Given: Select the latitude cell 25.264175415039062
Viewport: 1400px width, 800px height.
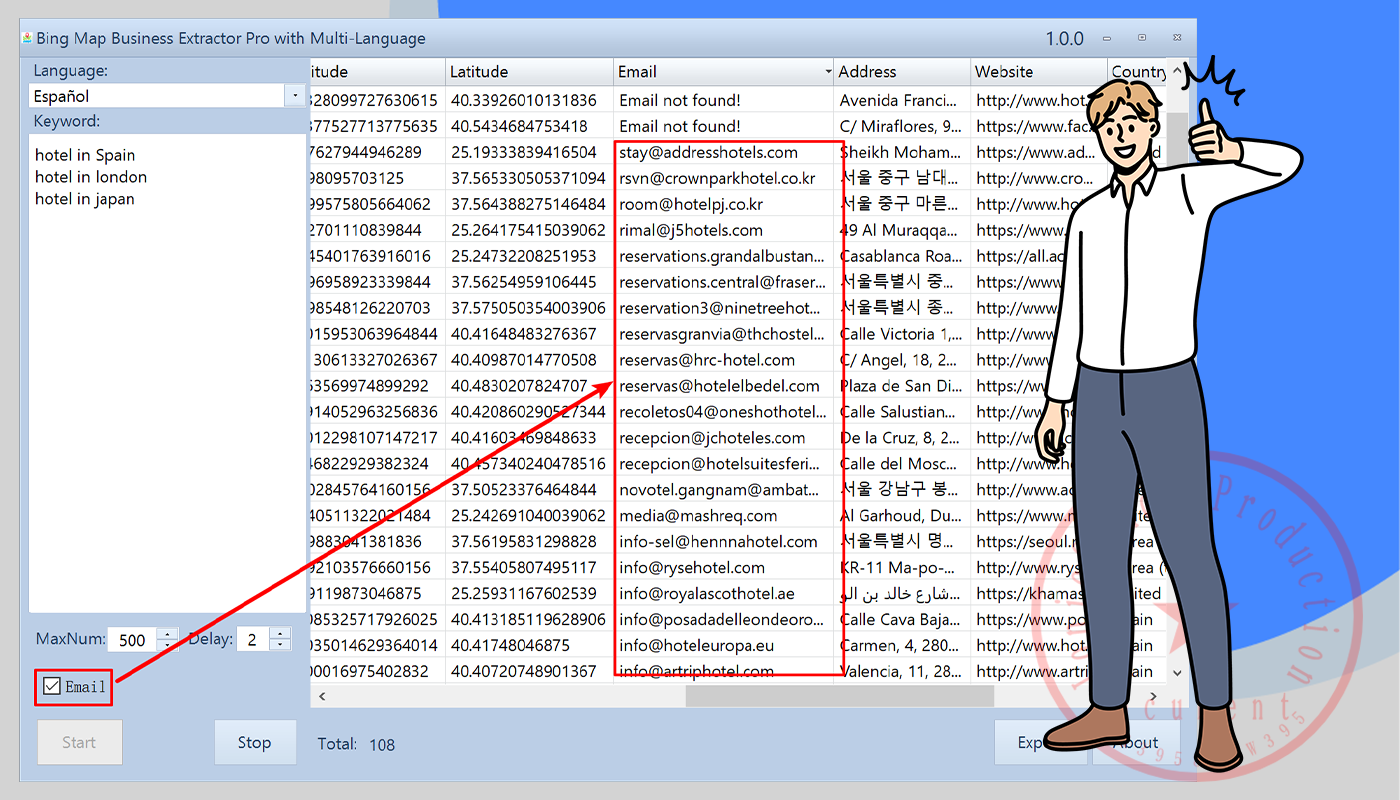Looking at the screenshot, I should click(x=529, y=230).
